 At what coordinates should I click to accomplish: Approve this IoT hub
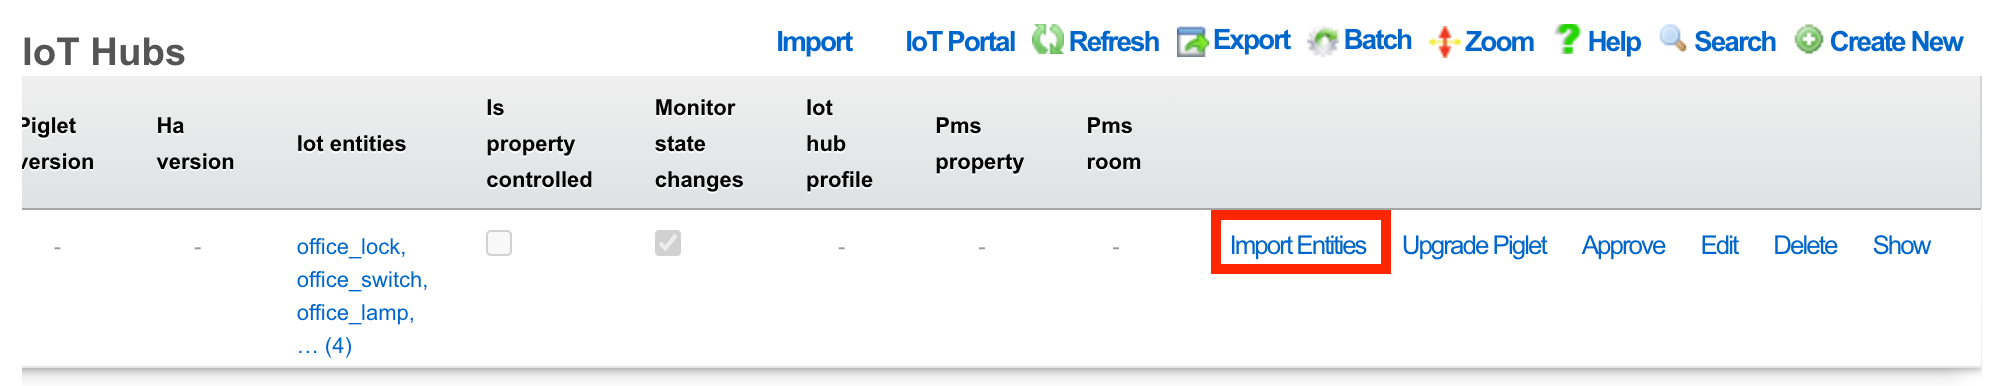1623,246
